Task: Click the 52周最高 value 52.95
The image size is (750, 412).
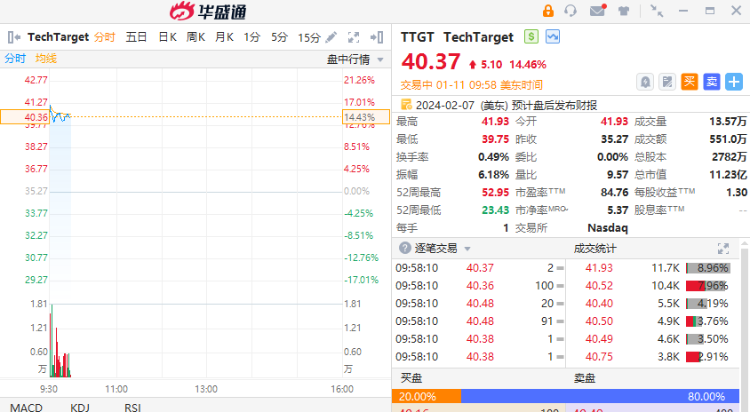Action: [495, 192]
